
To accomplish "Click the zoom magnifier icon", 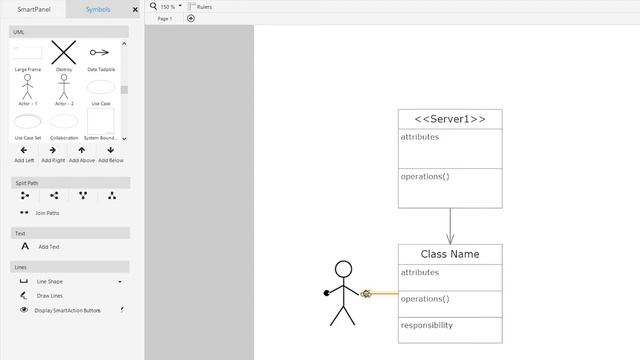I will click(153, 6).
